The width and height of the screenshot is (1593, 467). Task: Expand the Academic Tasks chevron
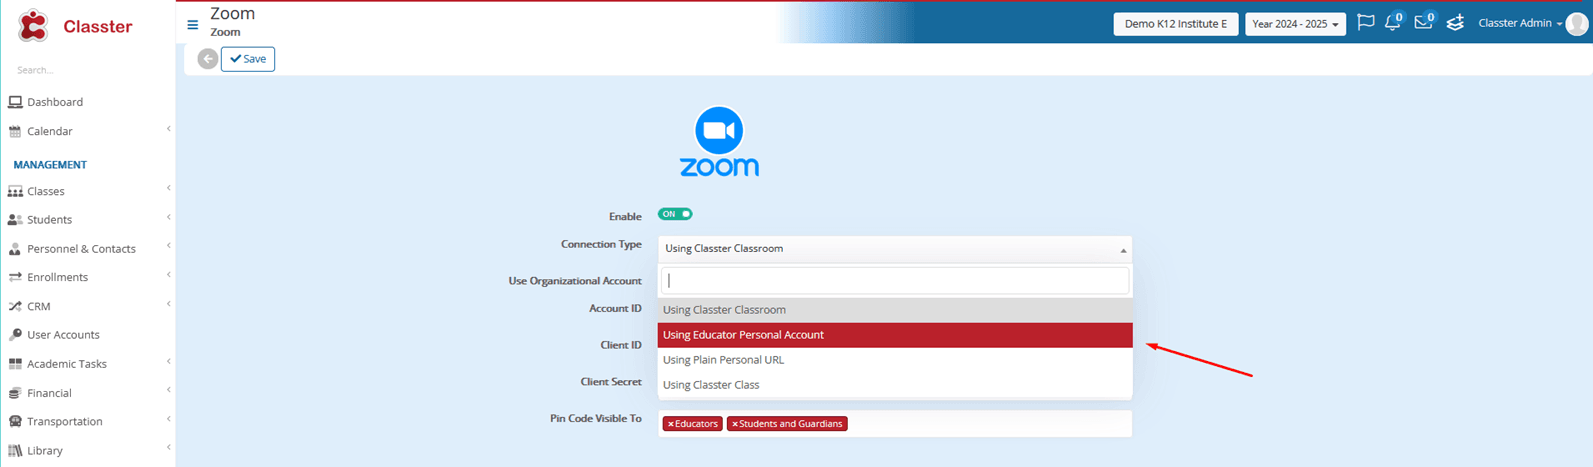(168, 361)
